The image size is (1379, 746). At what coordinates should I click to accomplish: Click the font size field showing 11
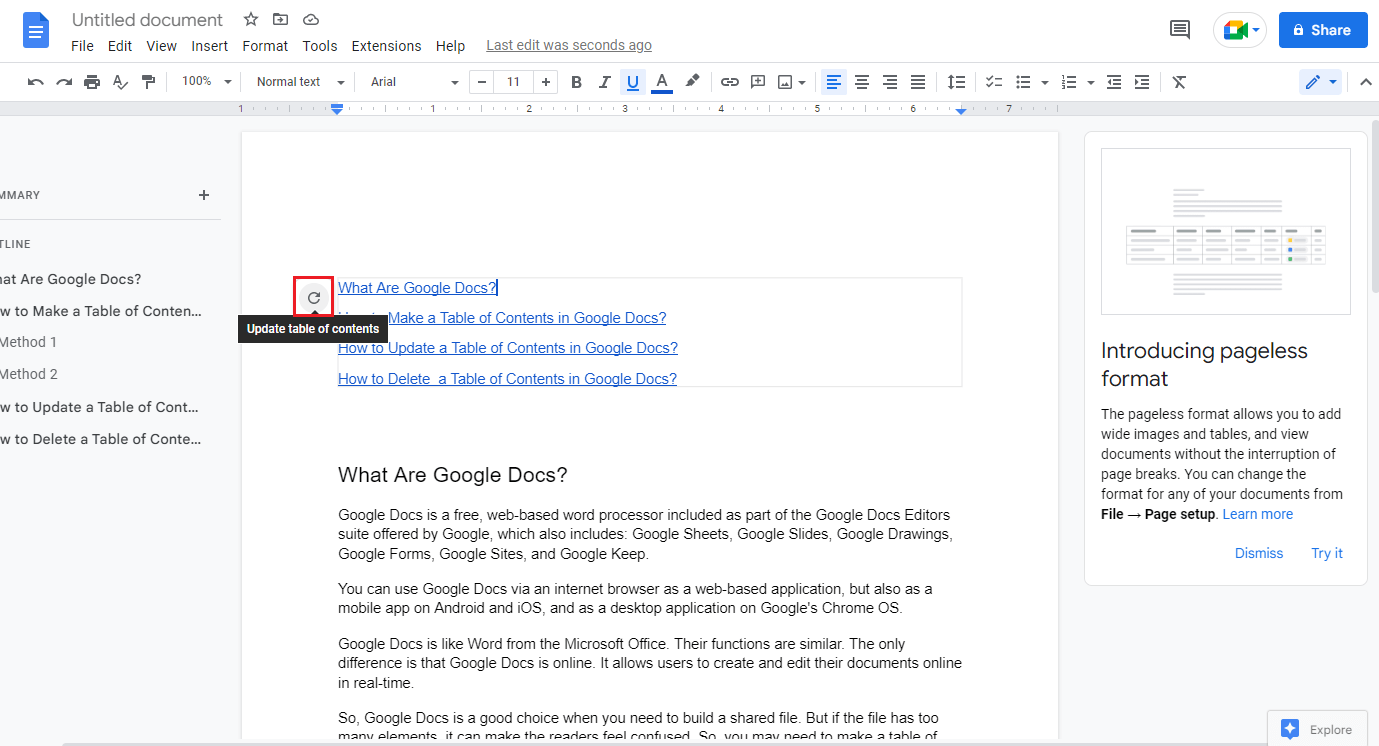coord(514,82)
